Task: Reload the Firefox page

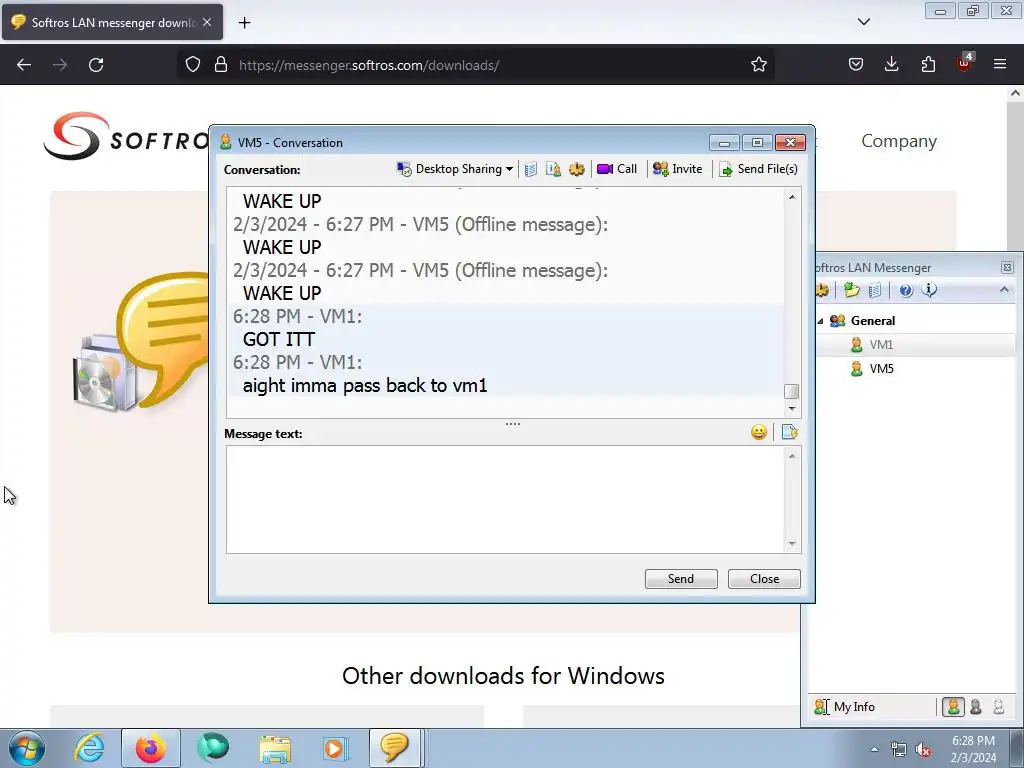Action: (x=96, y=65)
